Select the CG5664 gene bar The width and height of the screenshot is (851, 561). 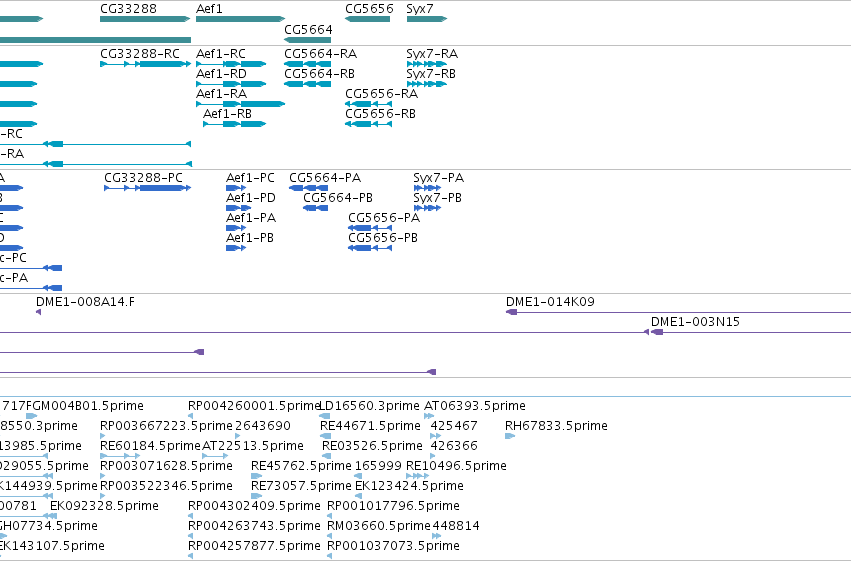(x=308, y=40)
